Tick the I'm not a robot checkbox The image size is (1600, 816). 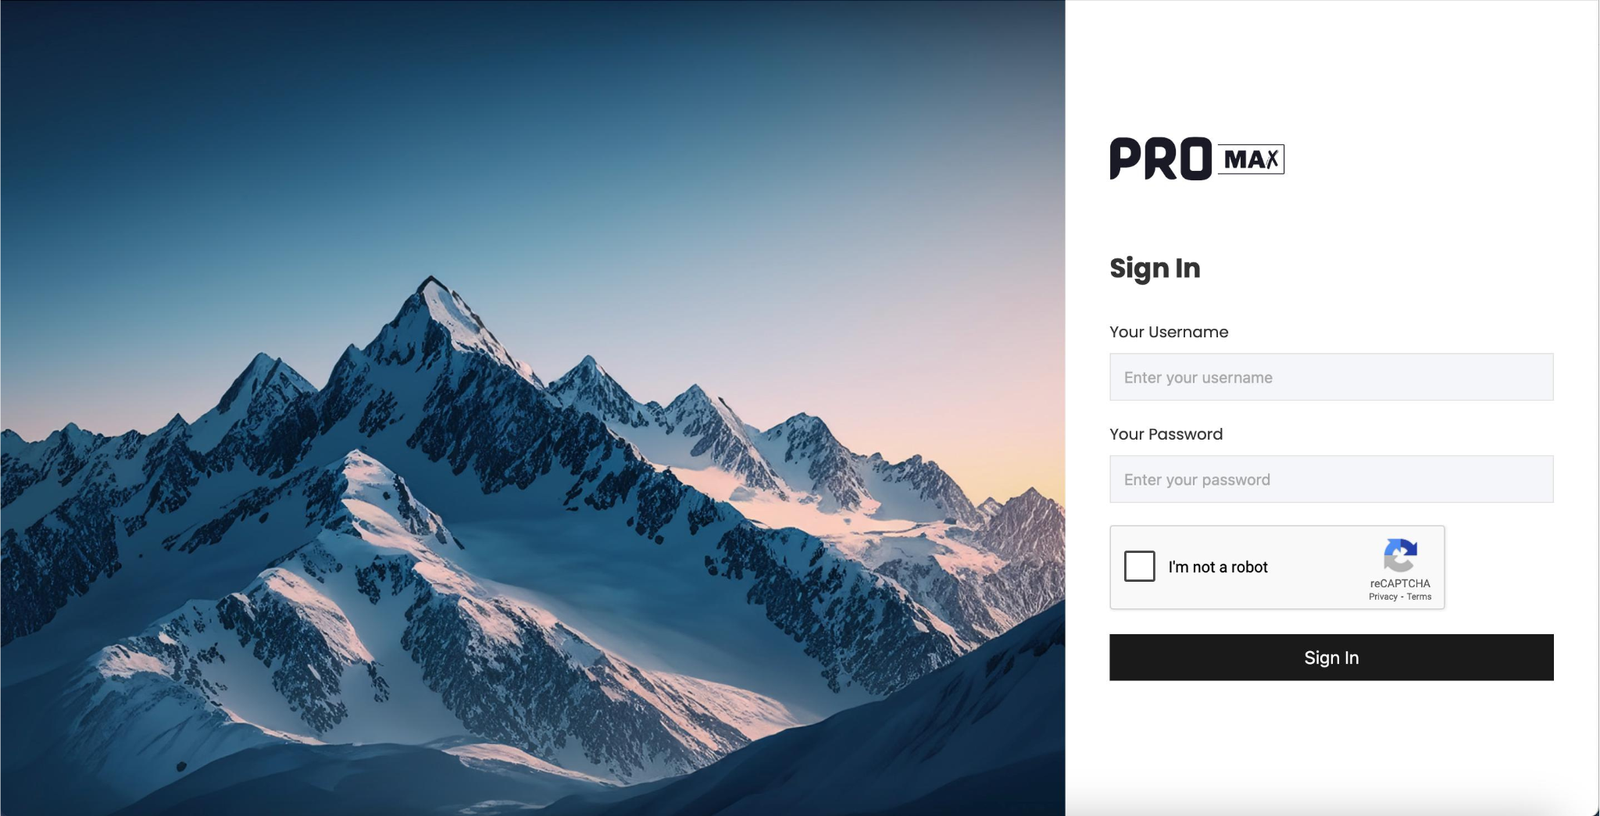(x=1139, y=566)
